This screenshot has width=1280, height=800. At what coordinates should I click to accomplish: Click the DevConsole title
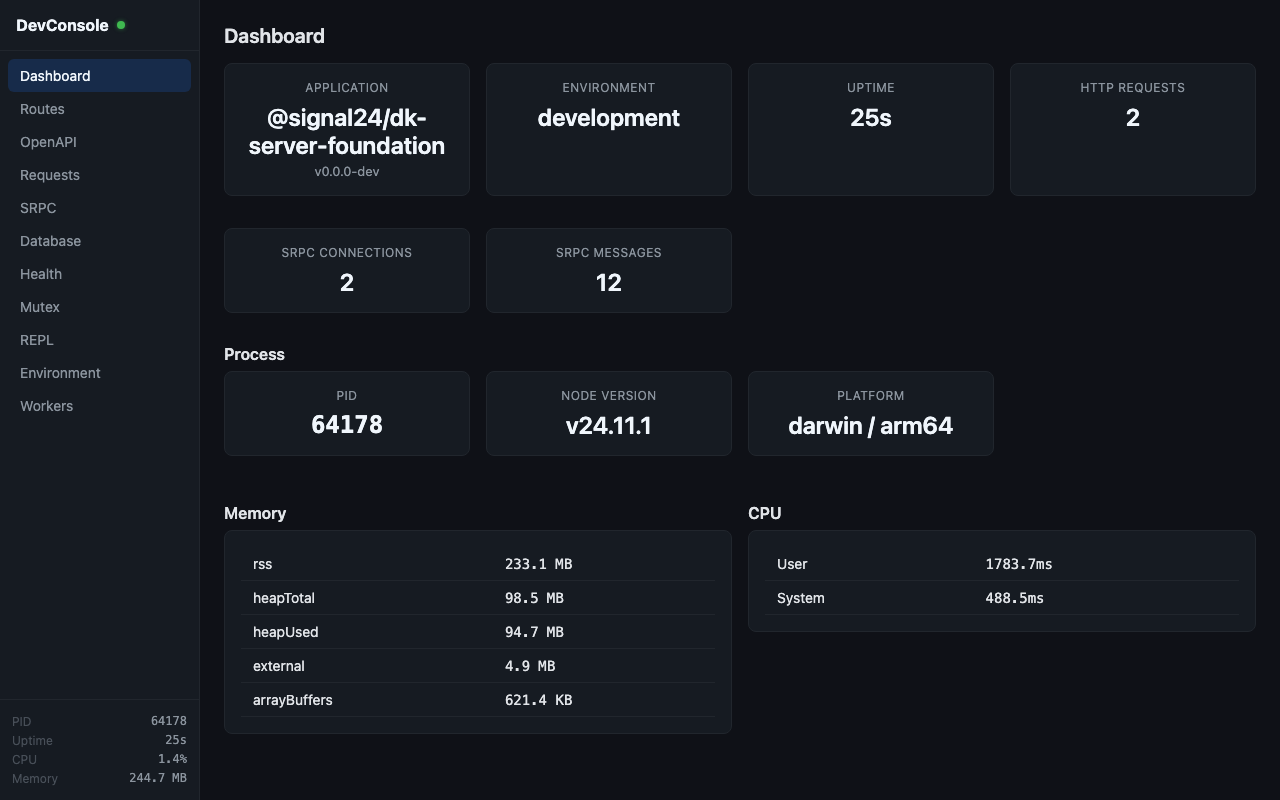click(x=62, y=25)
